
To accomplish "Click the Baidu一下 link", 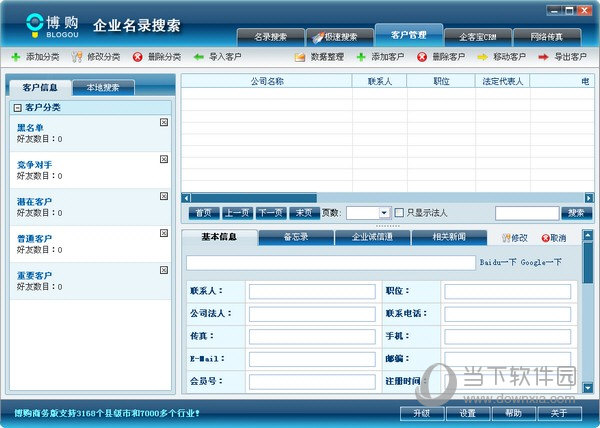I will click(498, 262).
